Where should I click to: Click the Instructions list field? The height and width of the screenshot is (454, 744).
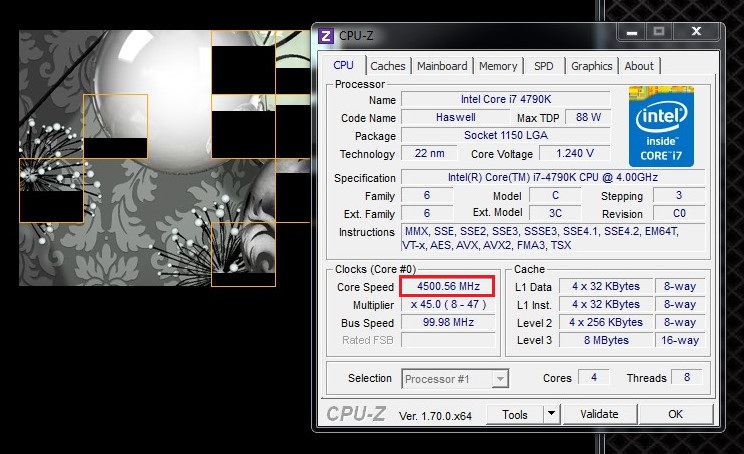(553, 238)
